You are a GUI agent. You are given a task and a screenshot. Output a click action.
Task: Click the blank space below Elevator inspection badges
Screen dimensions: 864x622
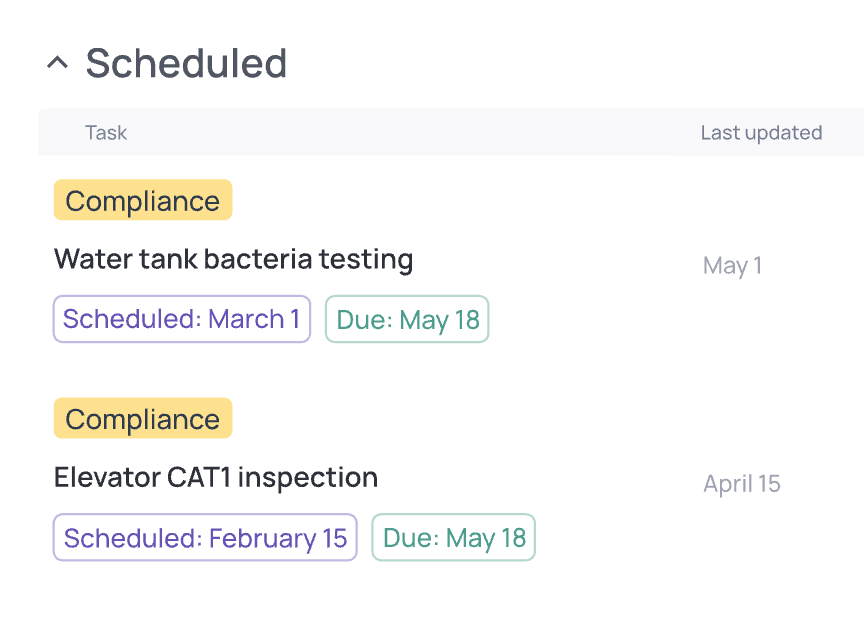300,595
